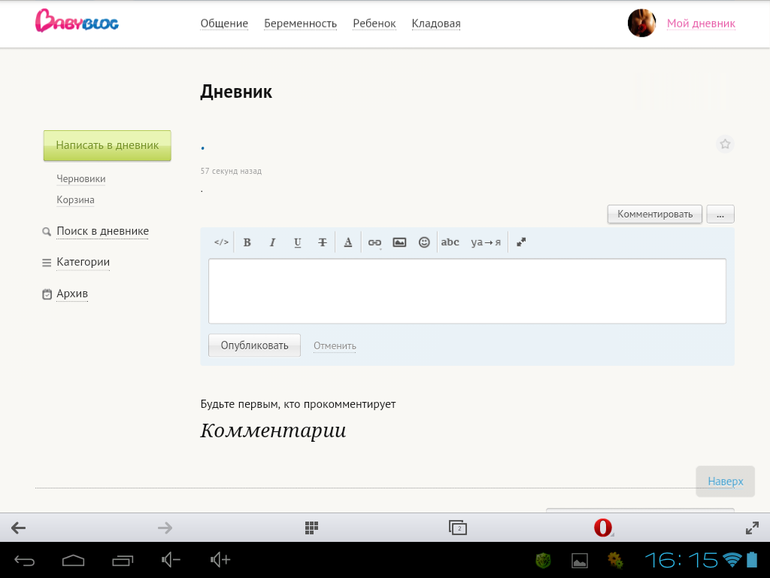Raise volume with the volume up icon
The width and height of the screenshot is (770, 578).
(220, 560)
